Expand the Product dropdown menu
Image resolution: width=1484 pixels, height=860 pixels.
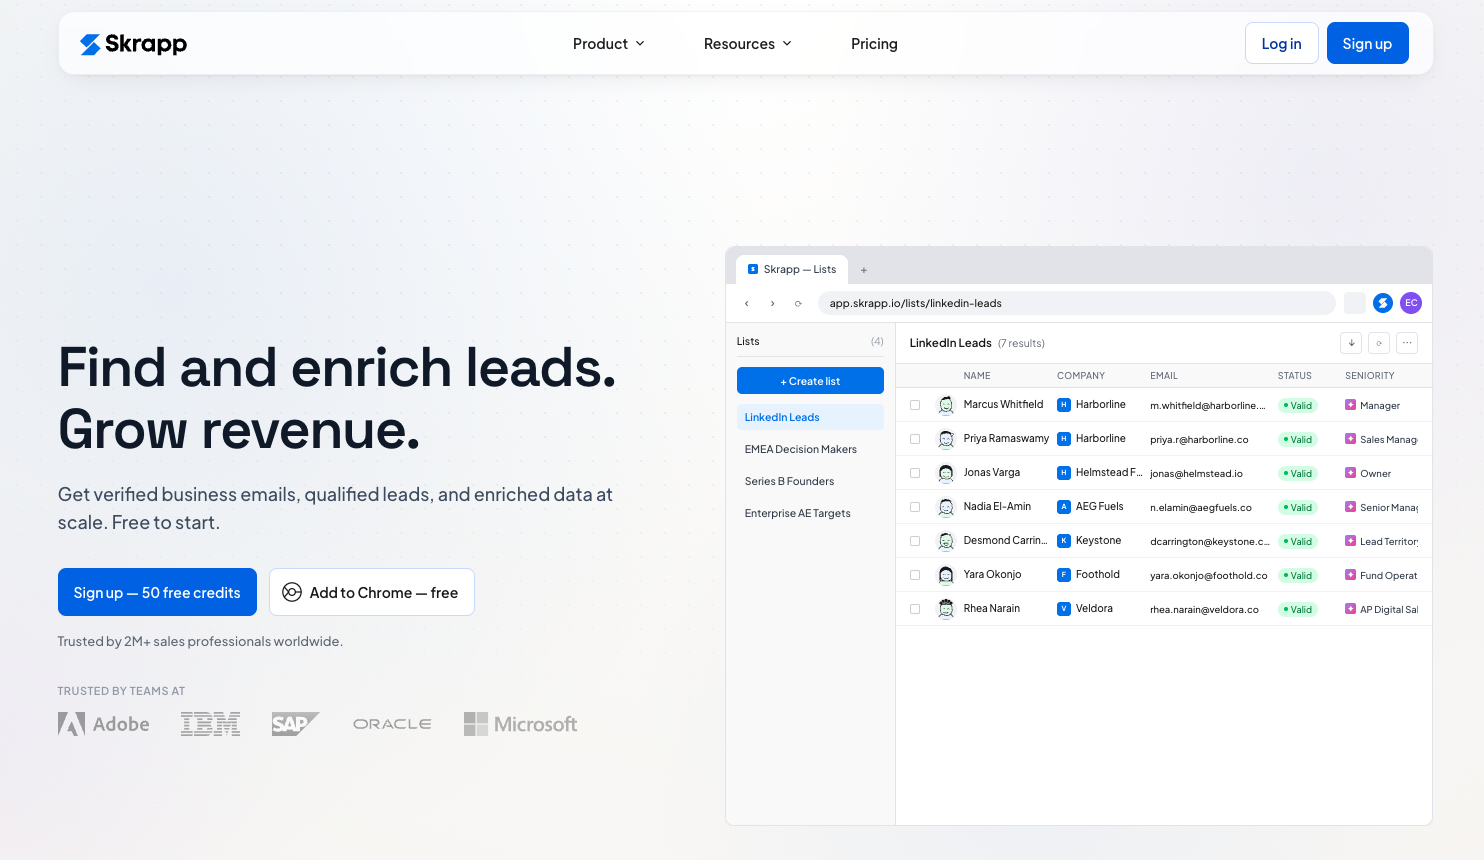click(x=609, y=44)
